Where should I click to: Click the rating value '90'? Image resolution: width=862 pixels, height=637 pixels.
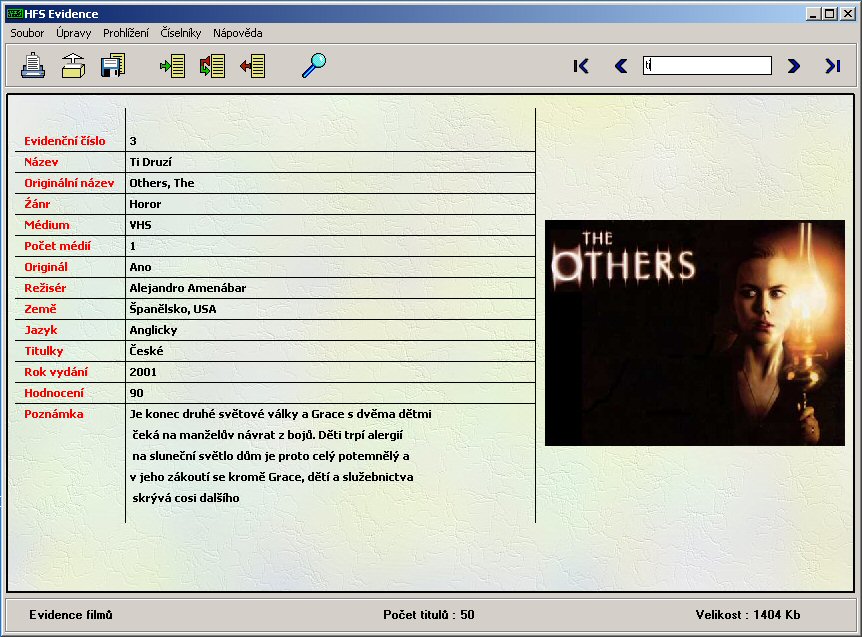click(136, 393)
